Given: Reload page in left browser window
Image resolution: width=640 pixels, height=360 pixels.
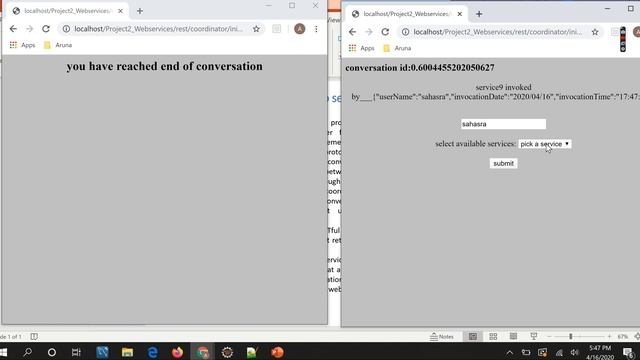Looking at the screenshot, I should [x=46, y=29].
